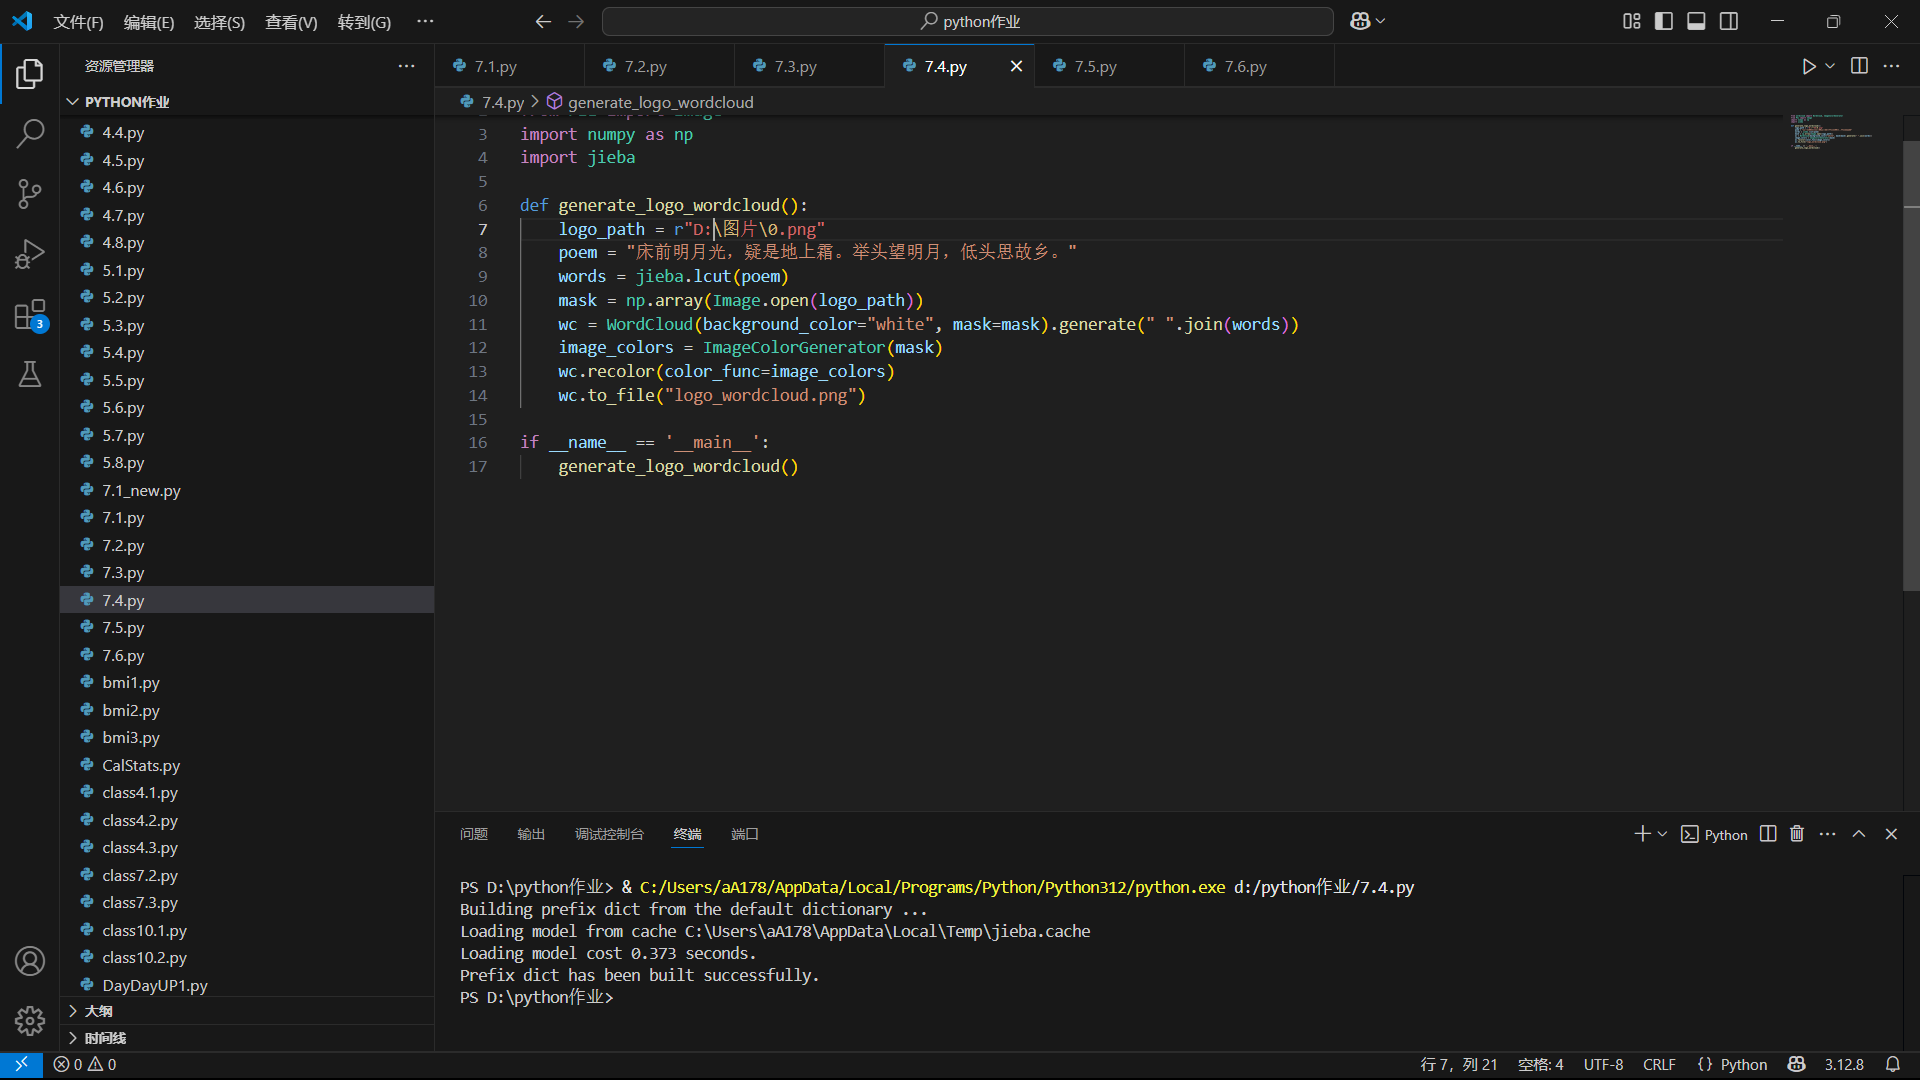Kill terminal with the trash icon
Screen dimensions: 1920x1080
coord(1797,834)
